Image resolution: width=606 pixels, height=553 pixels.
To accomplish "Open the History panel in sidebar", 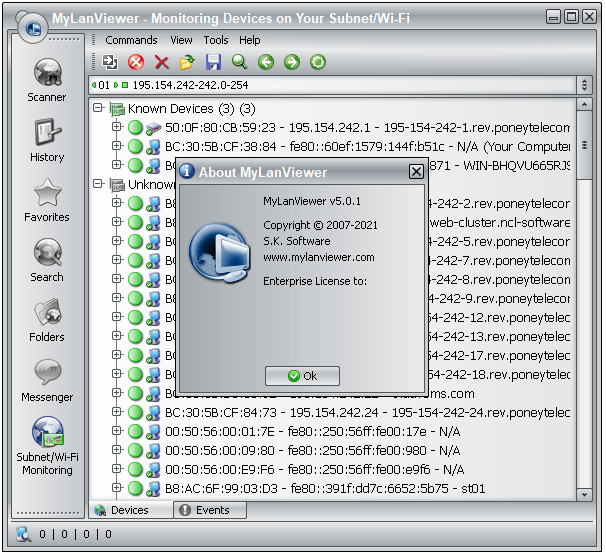I will 47,140.
